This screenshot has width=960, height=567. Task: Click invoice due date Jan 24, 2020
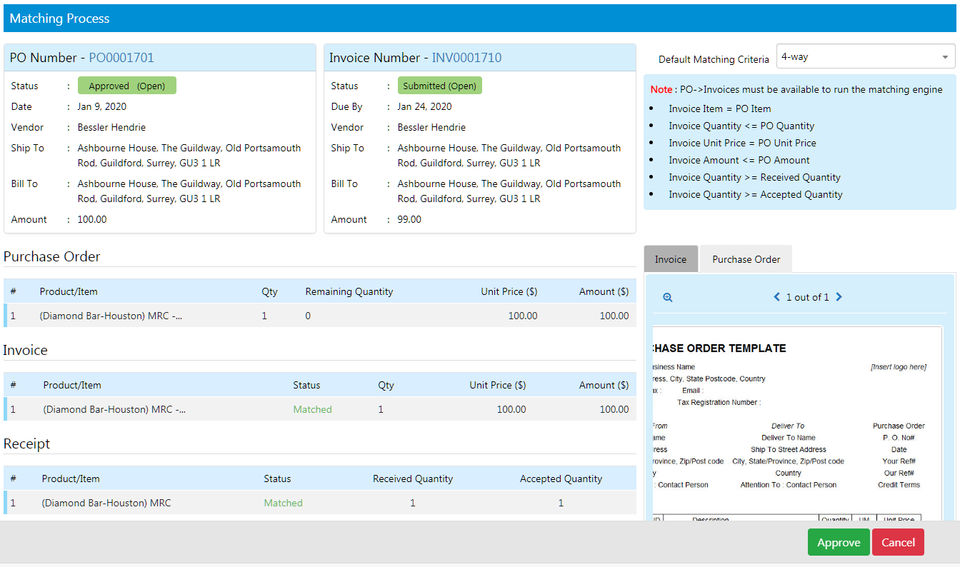[x=424, y=107]
